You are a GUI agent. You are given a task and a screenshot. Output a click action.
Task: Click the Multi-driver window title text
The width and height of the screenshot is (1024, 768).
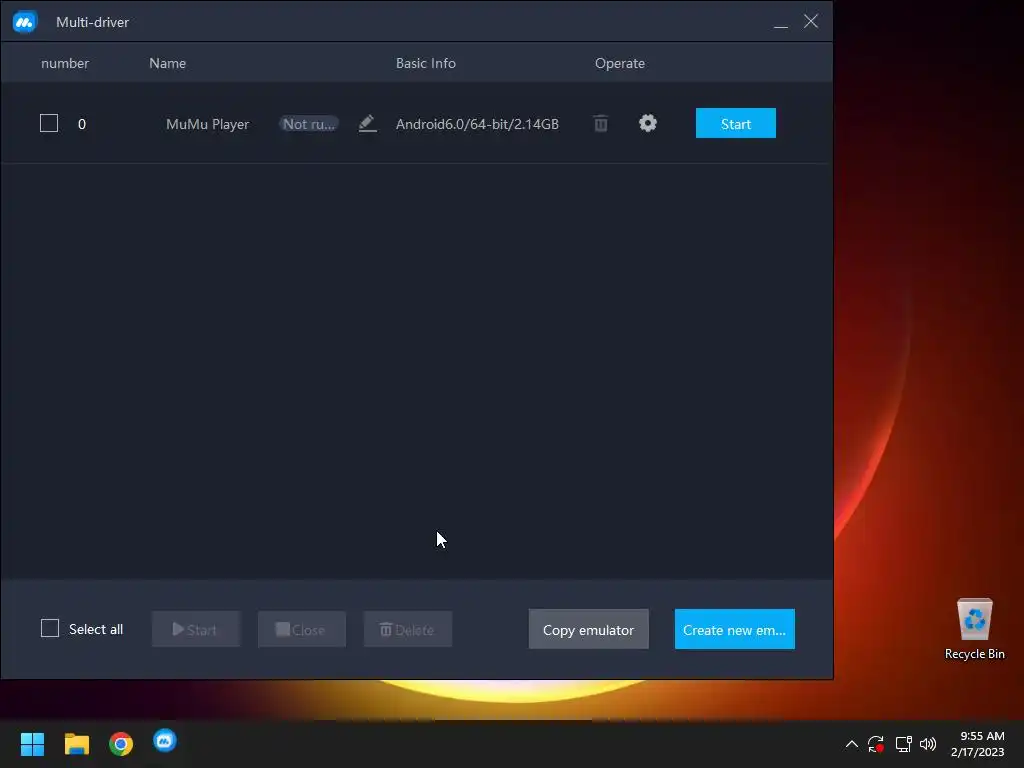pos(93,22)
